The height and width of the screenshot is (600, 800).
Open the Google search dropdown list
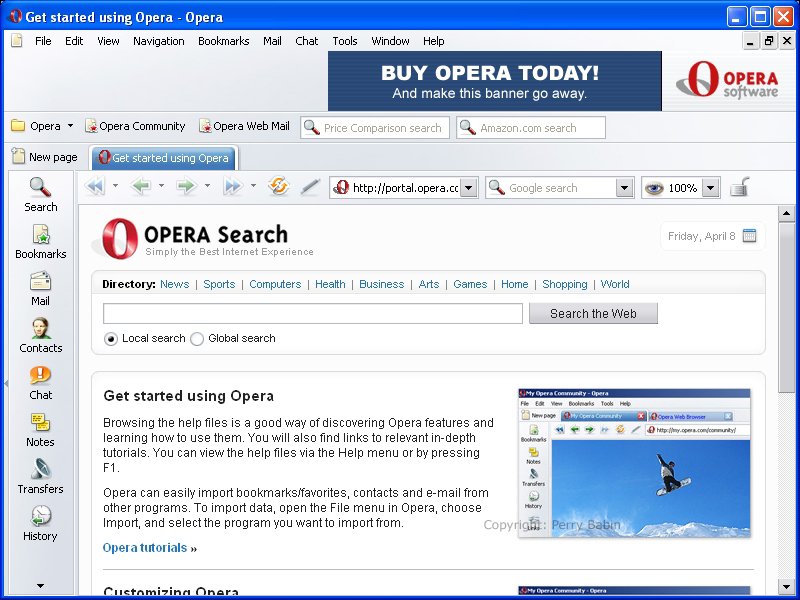[x=624, y=188]
